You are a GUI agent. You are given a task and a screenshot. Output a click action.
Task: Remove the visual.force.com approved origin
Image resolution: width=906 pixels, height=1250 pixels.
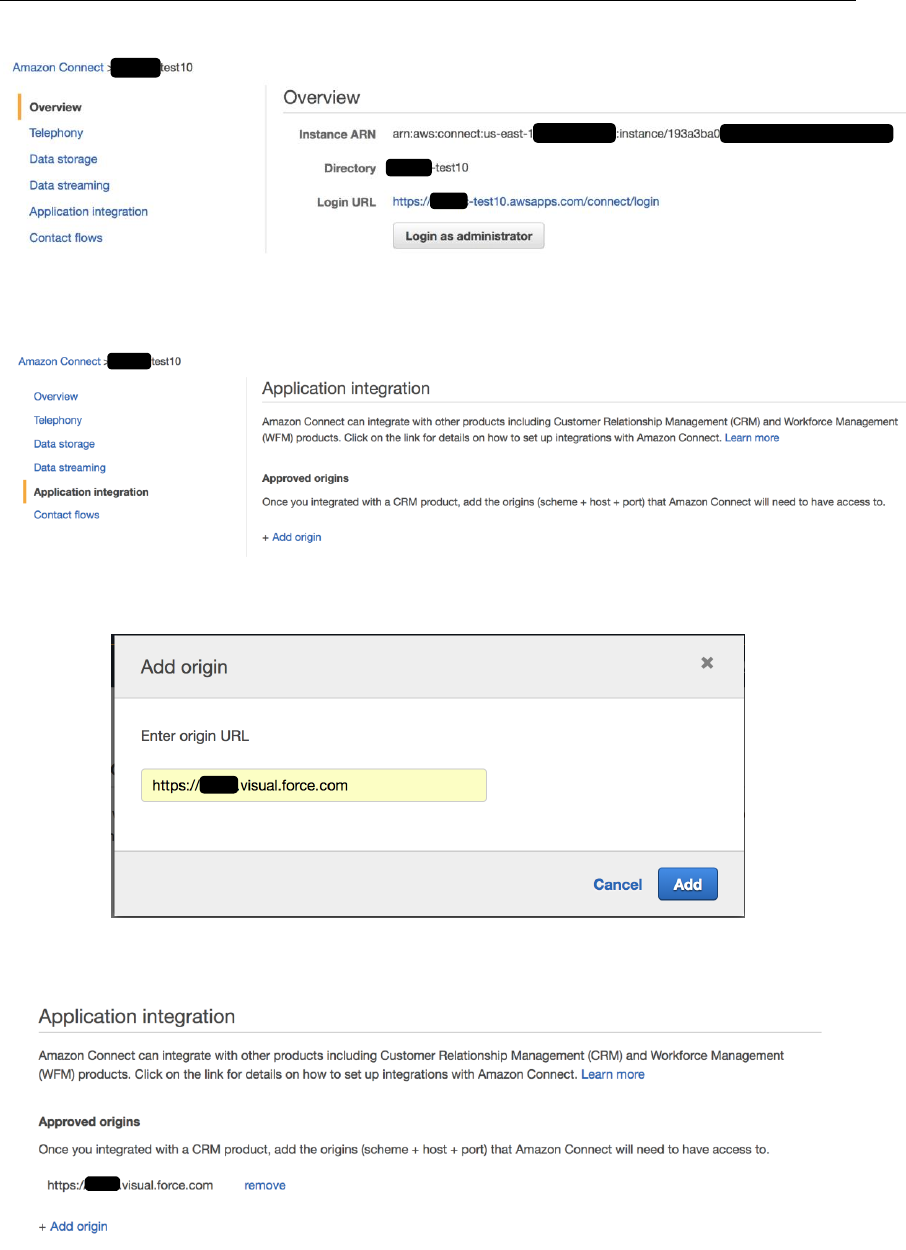(x=265, y=1185)
